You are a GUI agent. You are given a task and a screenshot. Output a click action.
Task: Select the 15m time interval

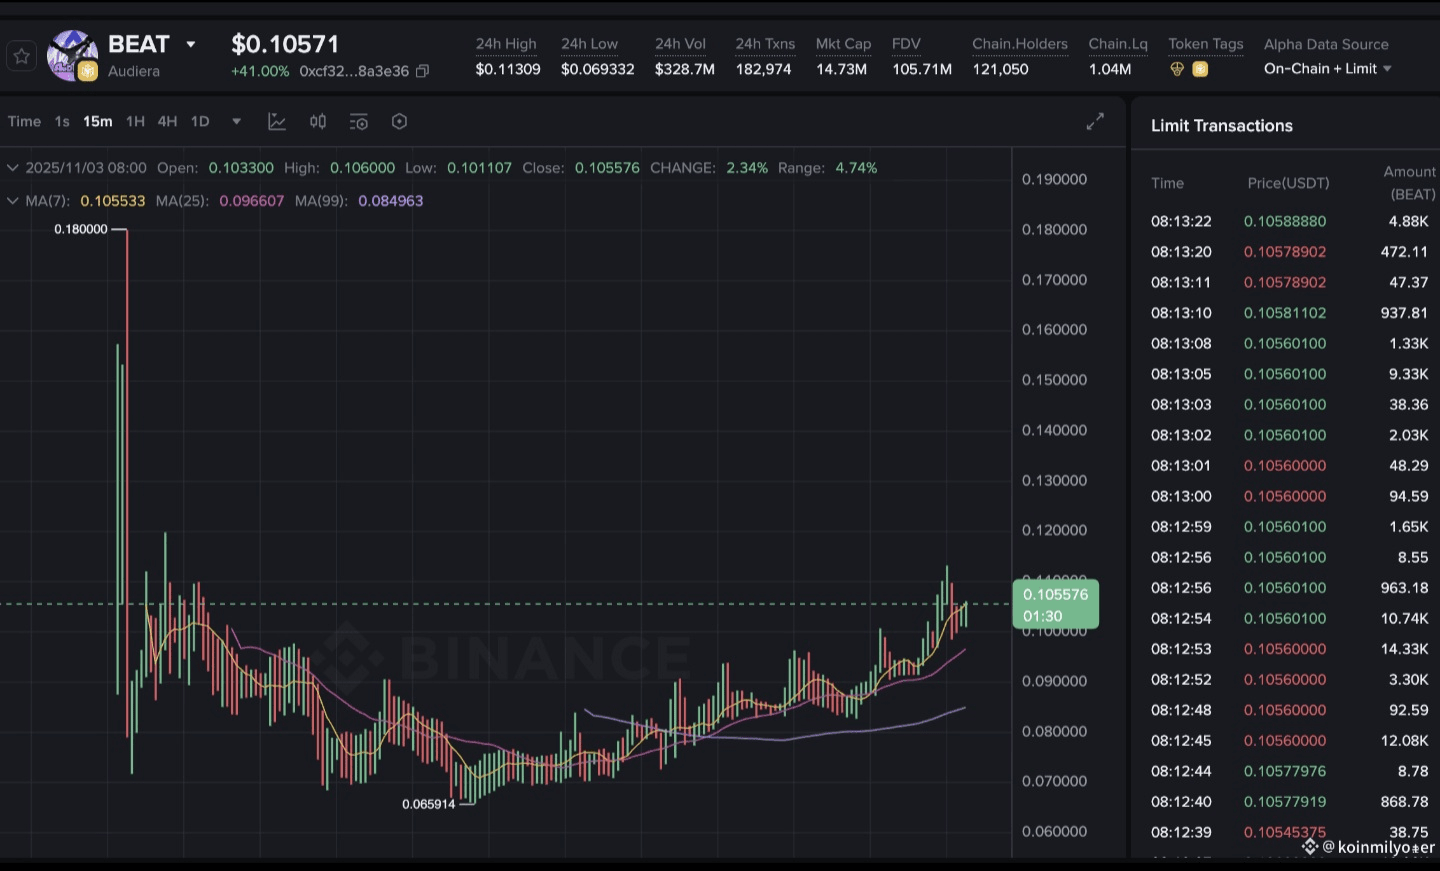97,121
